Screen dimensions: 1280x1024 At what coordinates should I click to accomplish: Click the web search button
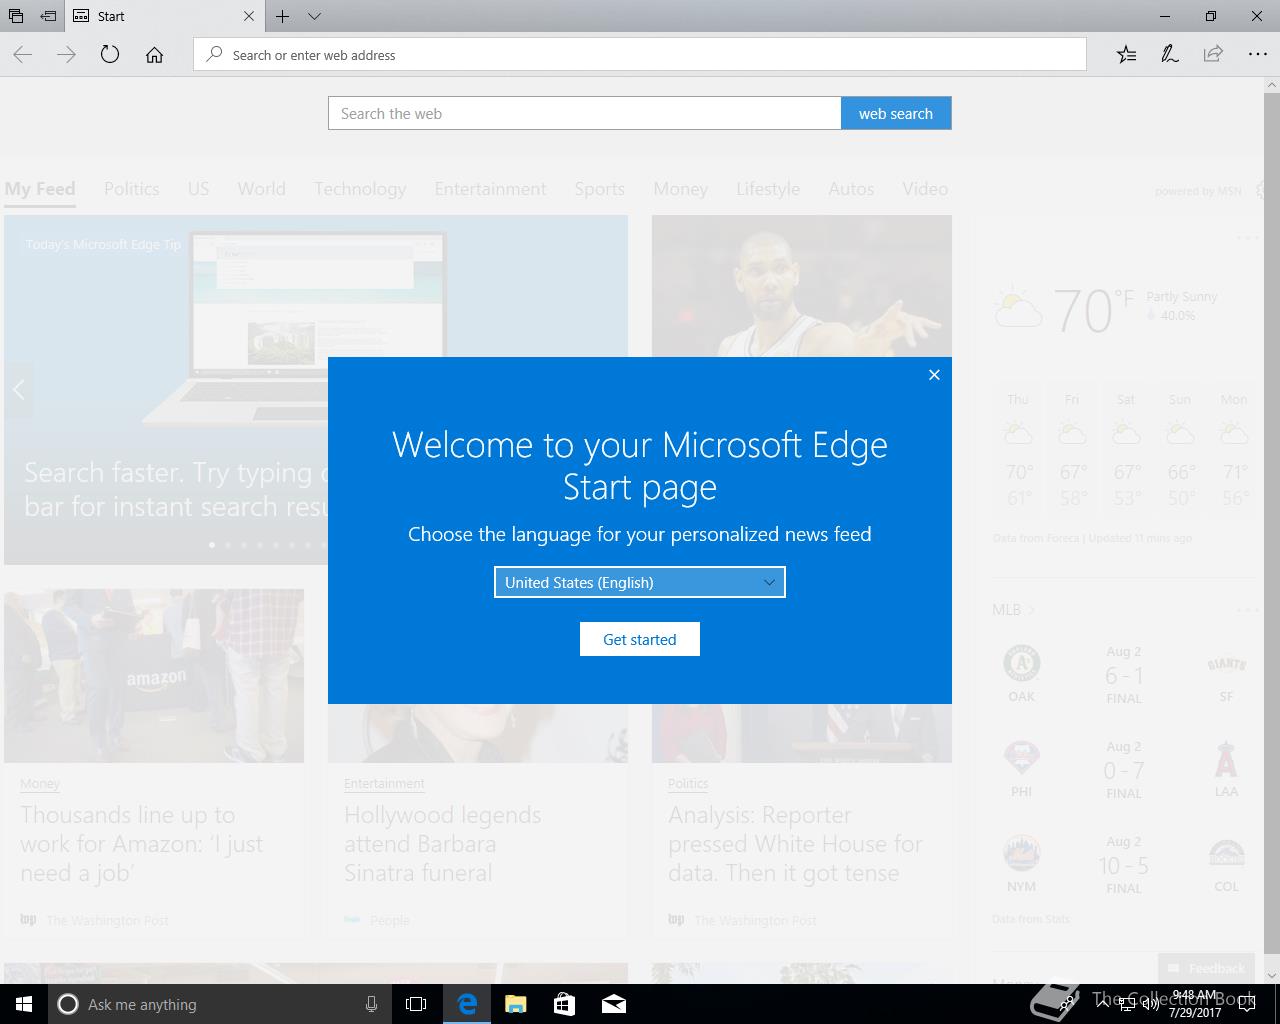(x=896, y=113)
